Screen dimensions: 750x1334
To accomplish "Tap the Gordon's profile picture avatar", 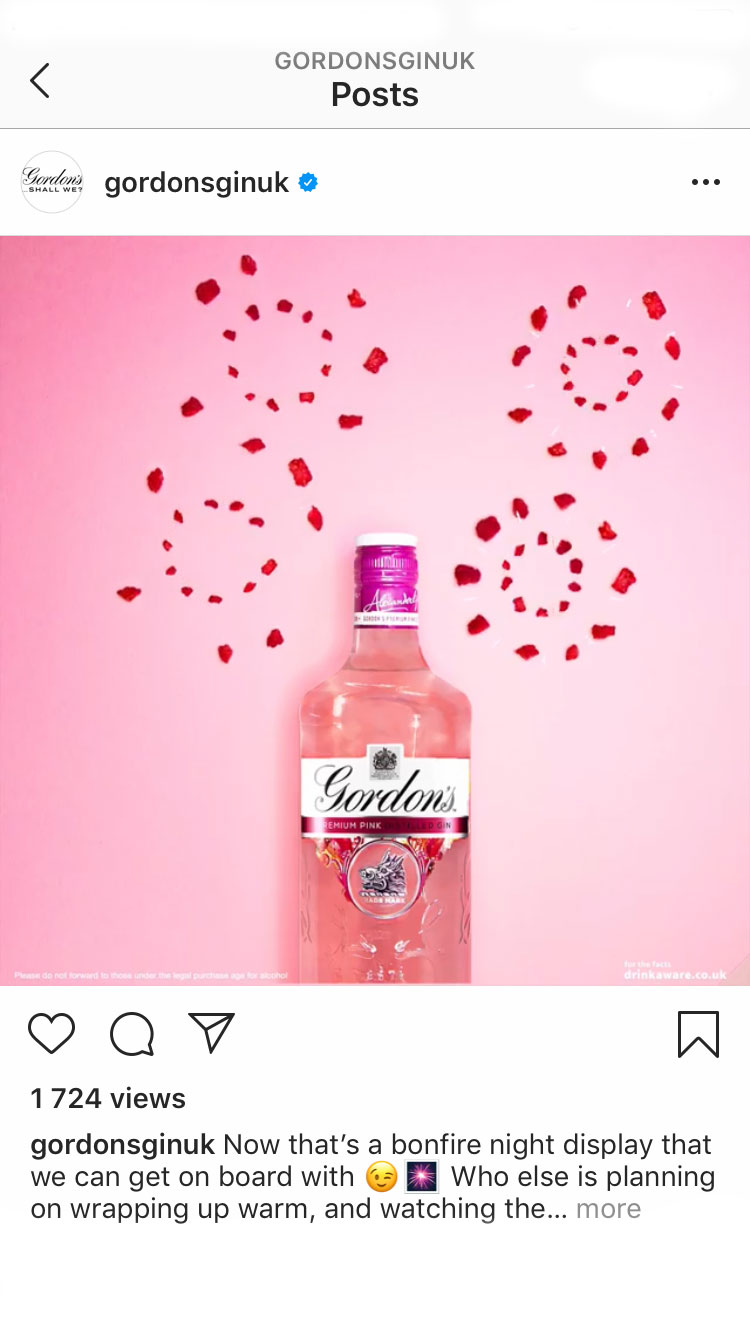I will pos(52,182).
